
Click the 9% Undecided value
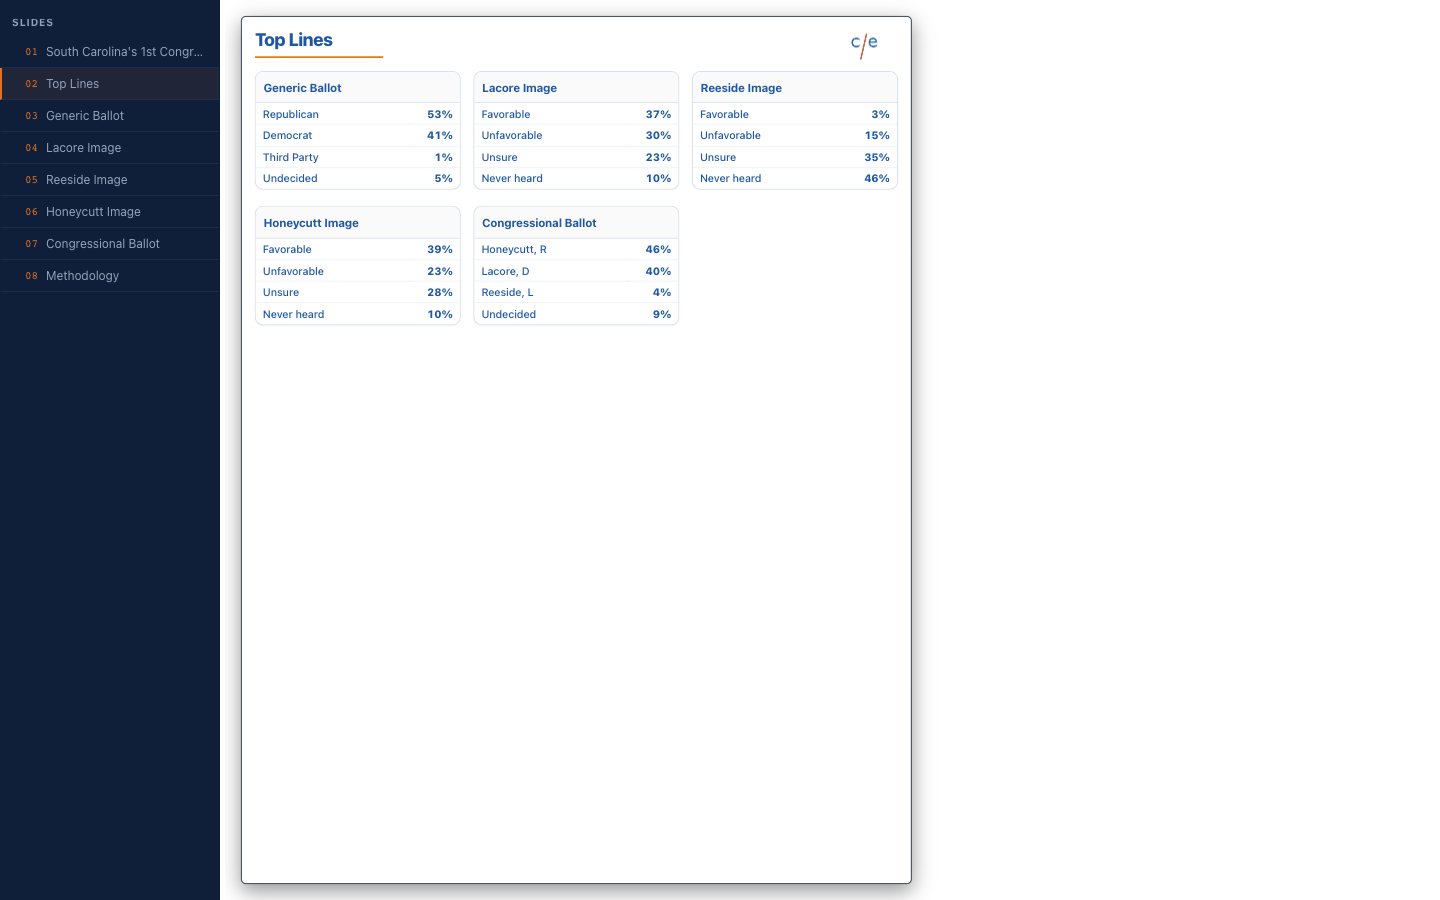coord(662,314)
